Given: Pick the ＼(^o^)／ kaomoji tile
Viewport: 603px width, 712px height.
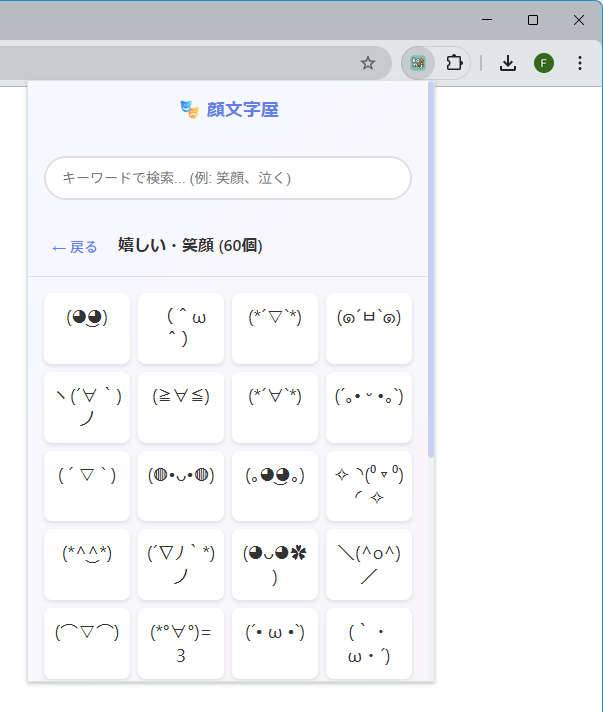Looking at the screenshot, I should [369, 564].
